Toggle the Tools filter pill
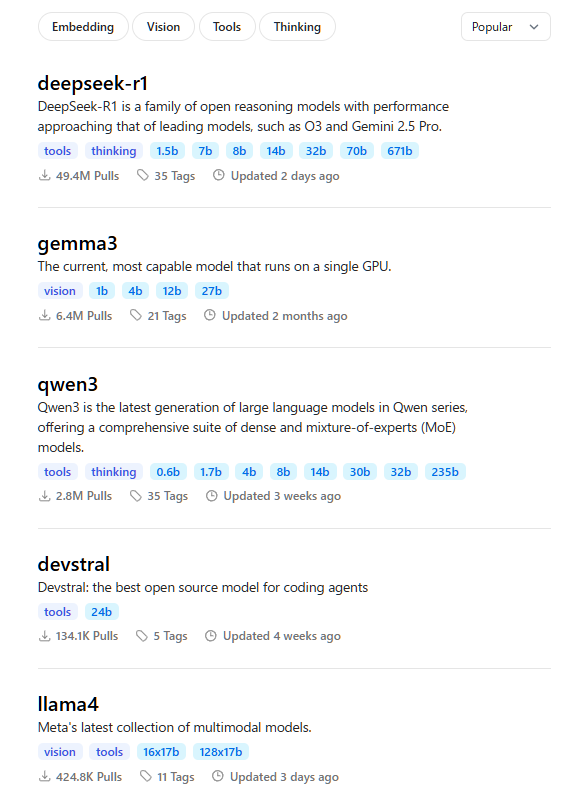This screenshot has height=795, width=563. (227, 27)
